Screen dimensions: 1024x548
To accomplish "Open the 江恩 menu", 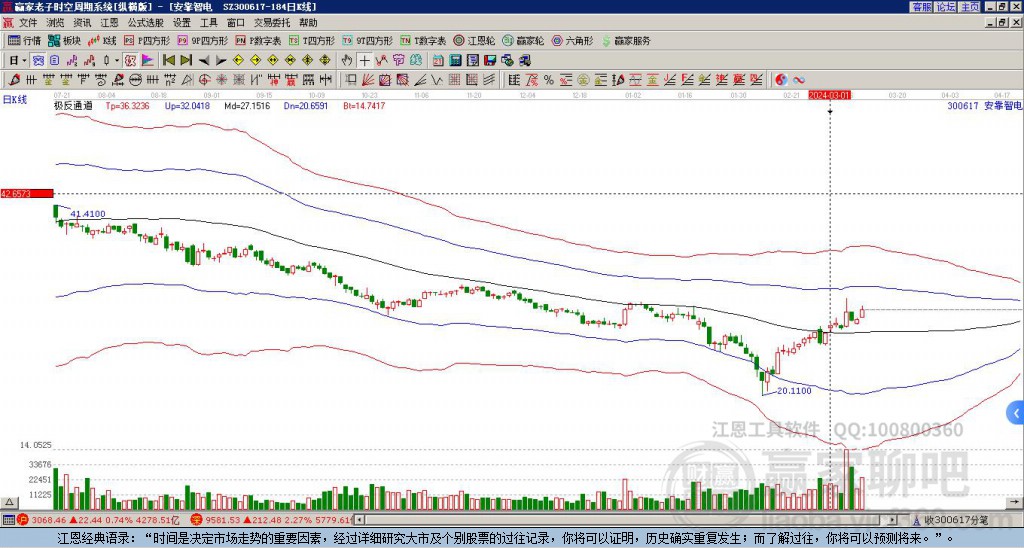I will click(110, 23).
